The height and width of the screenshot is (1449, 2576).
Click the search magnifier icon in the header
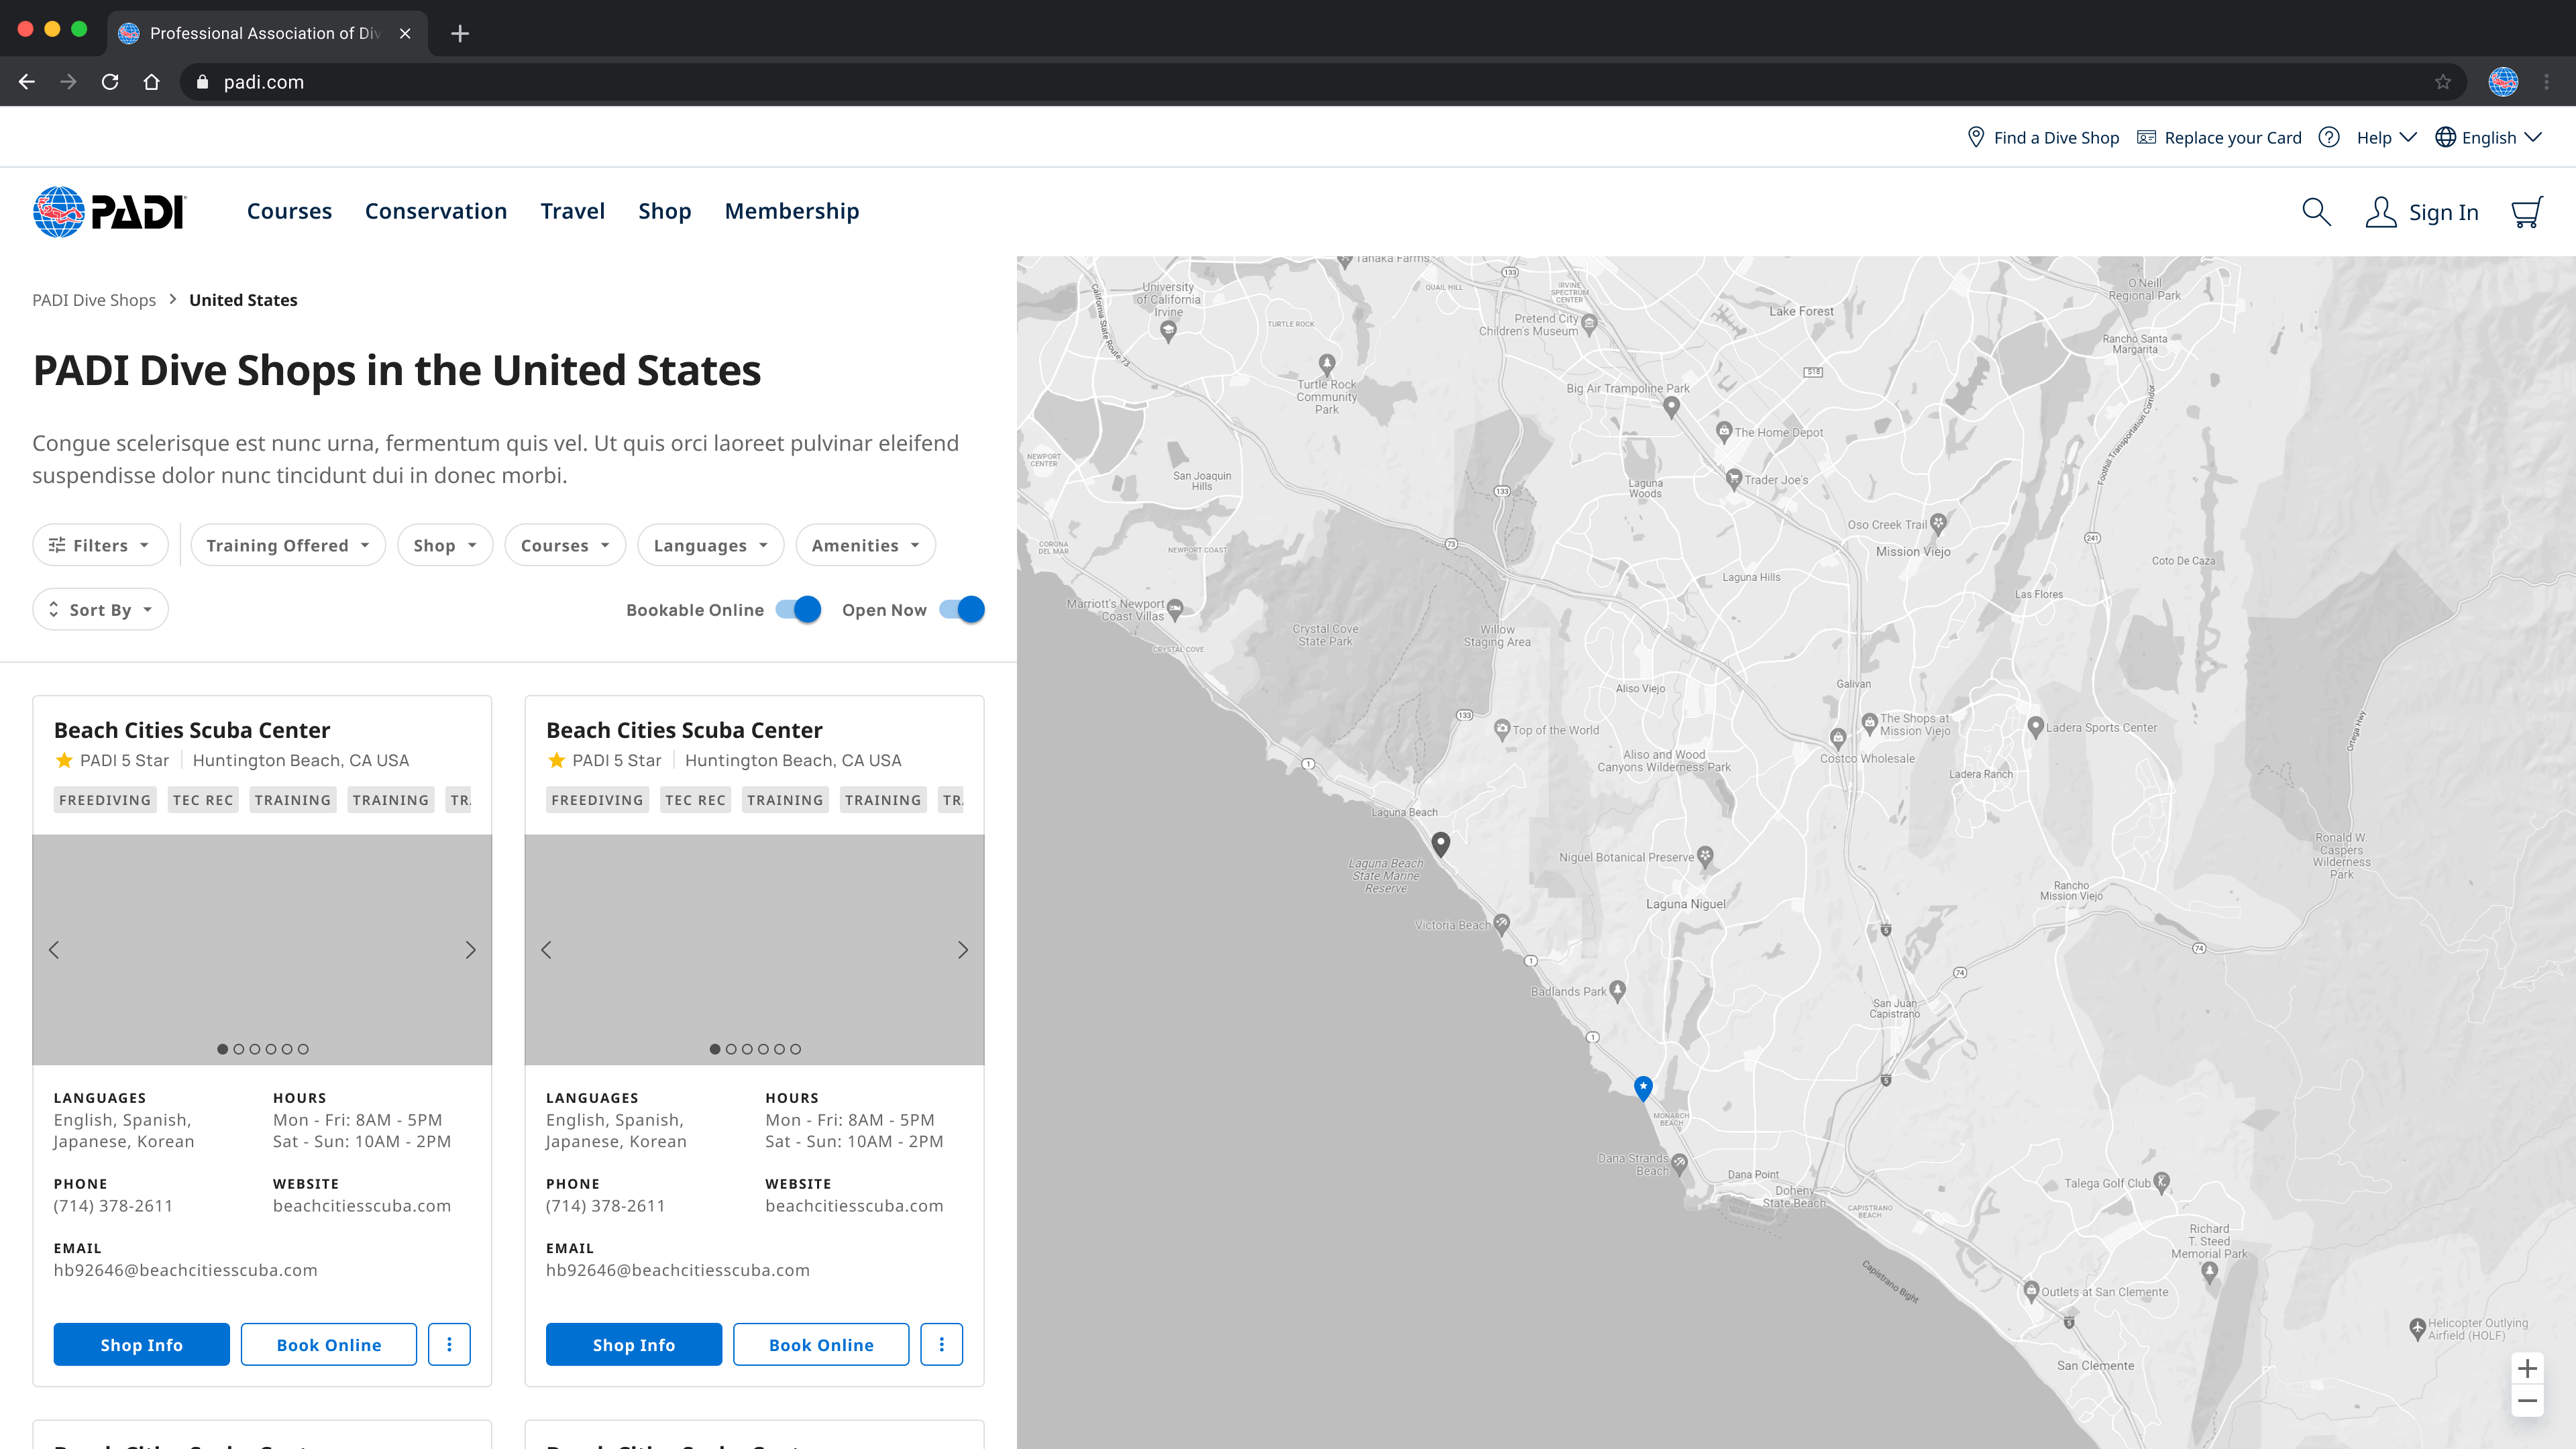(2316, 212)
